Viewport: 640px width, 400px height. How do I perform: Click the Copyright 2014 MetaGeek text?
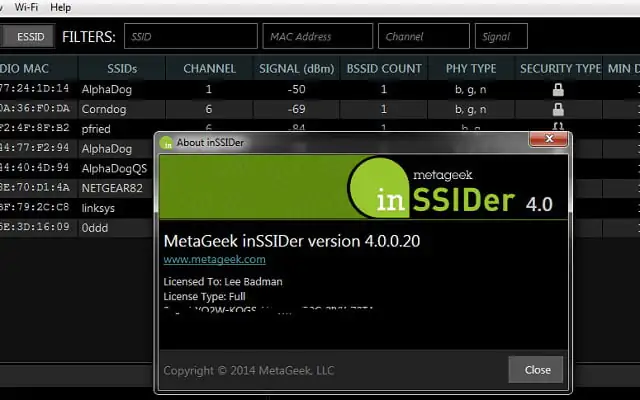pos(249,371)
